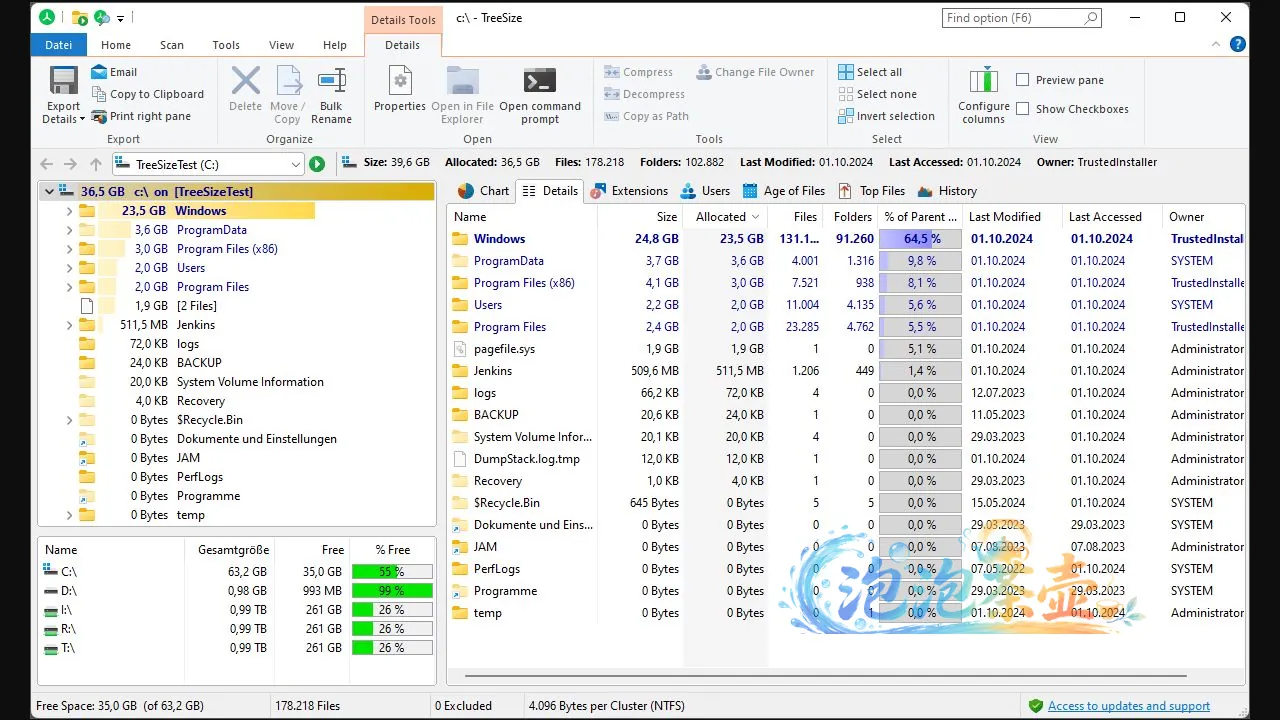Open Access to updates and support link
Screen dimensions: 1280x720
click(x=1129, y=706)
